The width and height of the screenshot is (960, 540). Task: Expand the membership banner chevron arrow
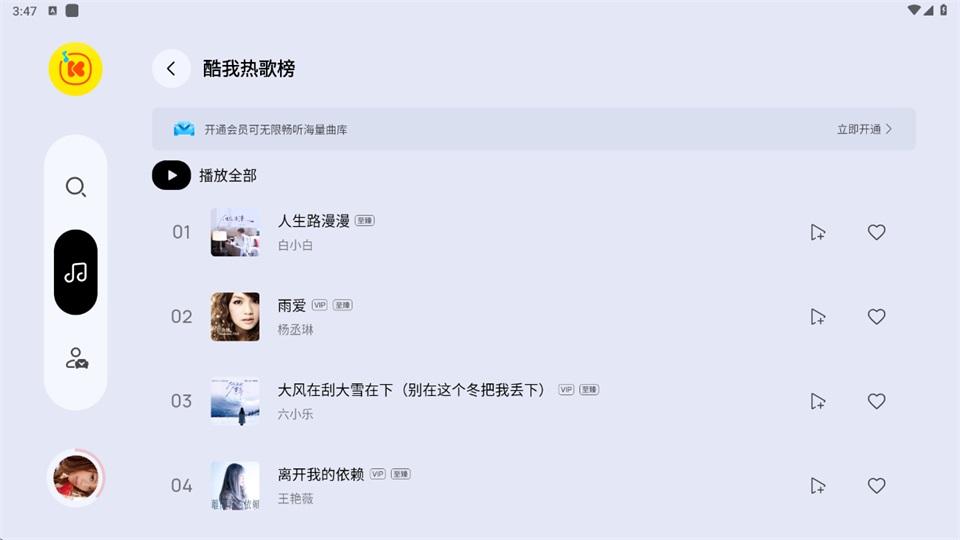[x=889, y=129]
